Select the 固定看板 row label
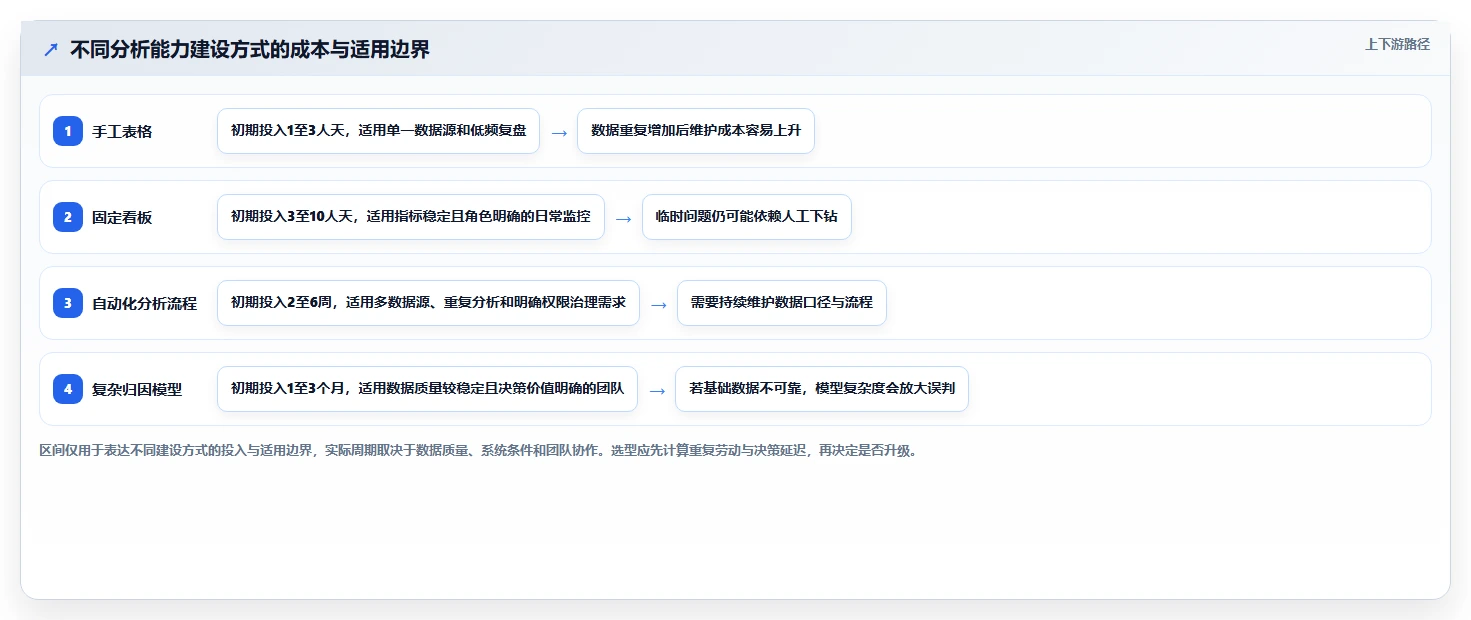This screenshot has width=1471, height=620. pos(122,217)
